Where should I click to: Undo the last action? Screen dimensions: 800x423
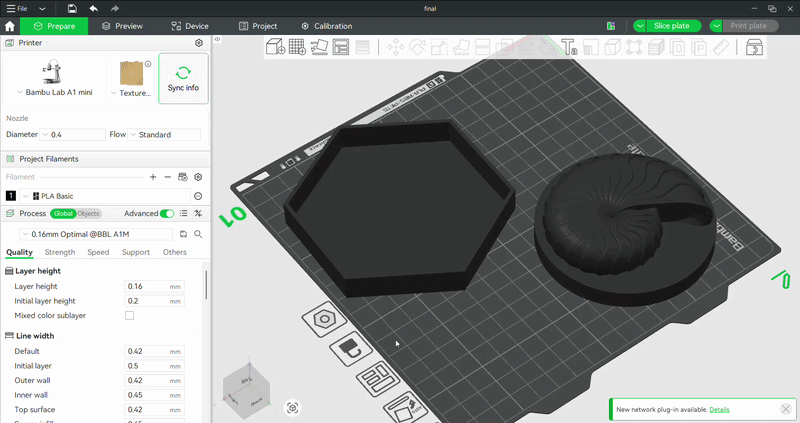(94, 8)
